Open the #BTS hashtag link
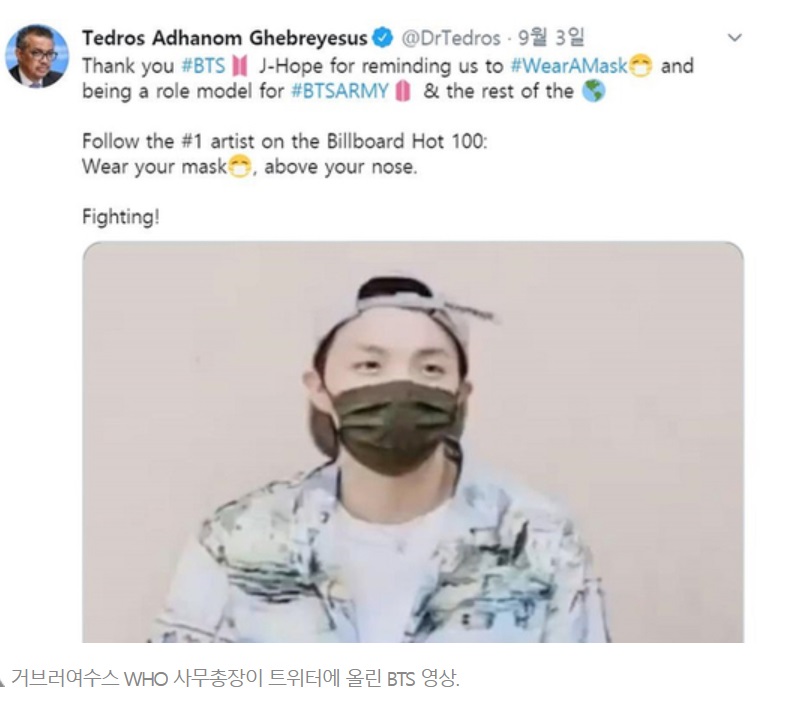The image size is (805, 714). [203, 66]
